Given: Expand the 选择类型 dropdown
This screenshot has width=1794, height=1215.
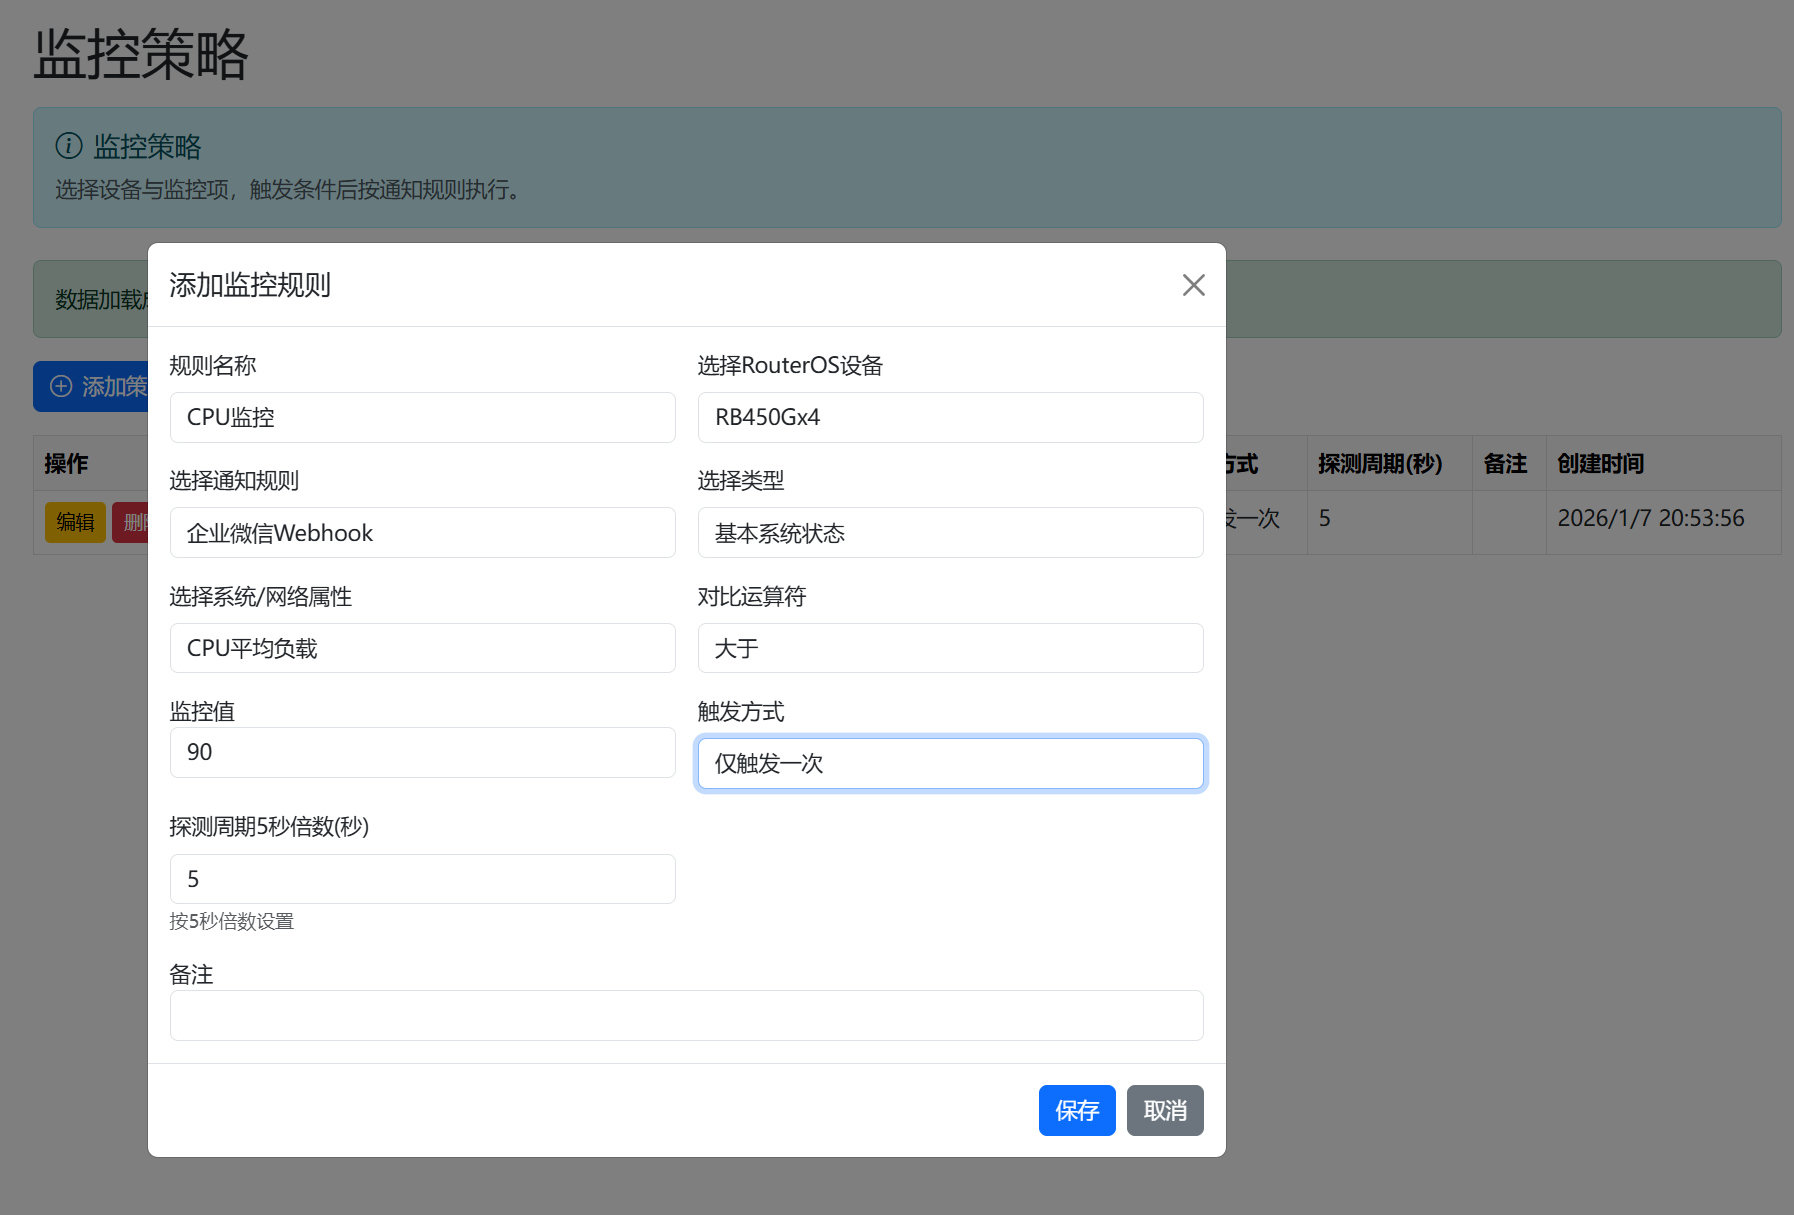Looking at the screenshot, I should point(950,533).
